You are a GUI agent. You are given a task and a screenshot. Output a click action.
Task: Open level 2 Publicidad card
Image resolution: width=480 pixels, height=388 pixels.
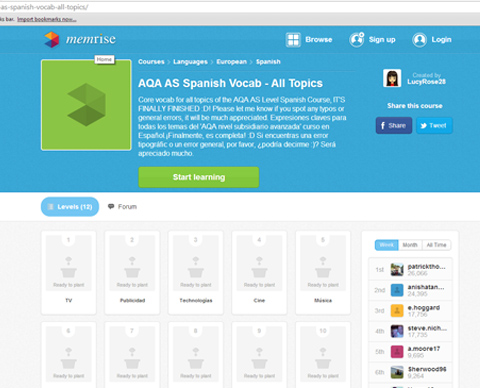point(132,273)
